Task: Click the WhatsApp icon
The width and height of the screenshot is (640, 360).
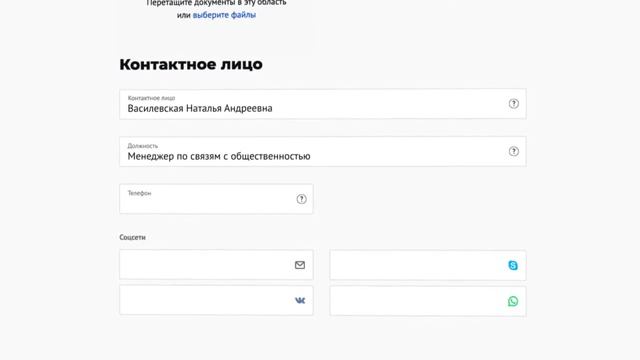Action: point(513,301)
